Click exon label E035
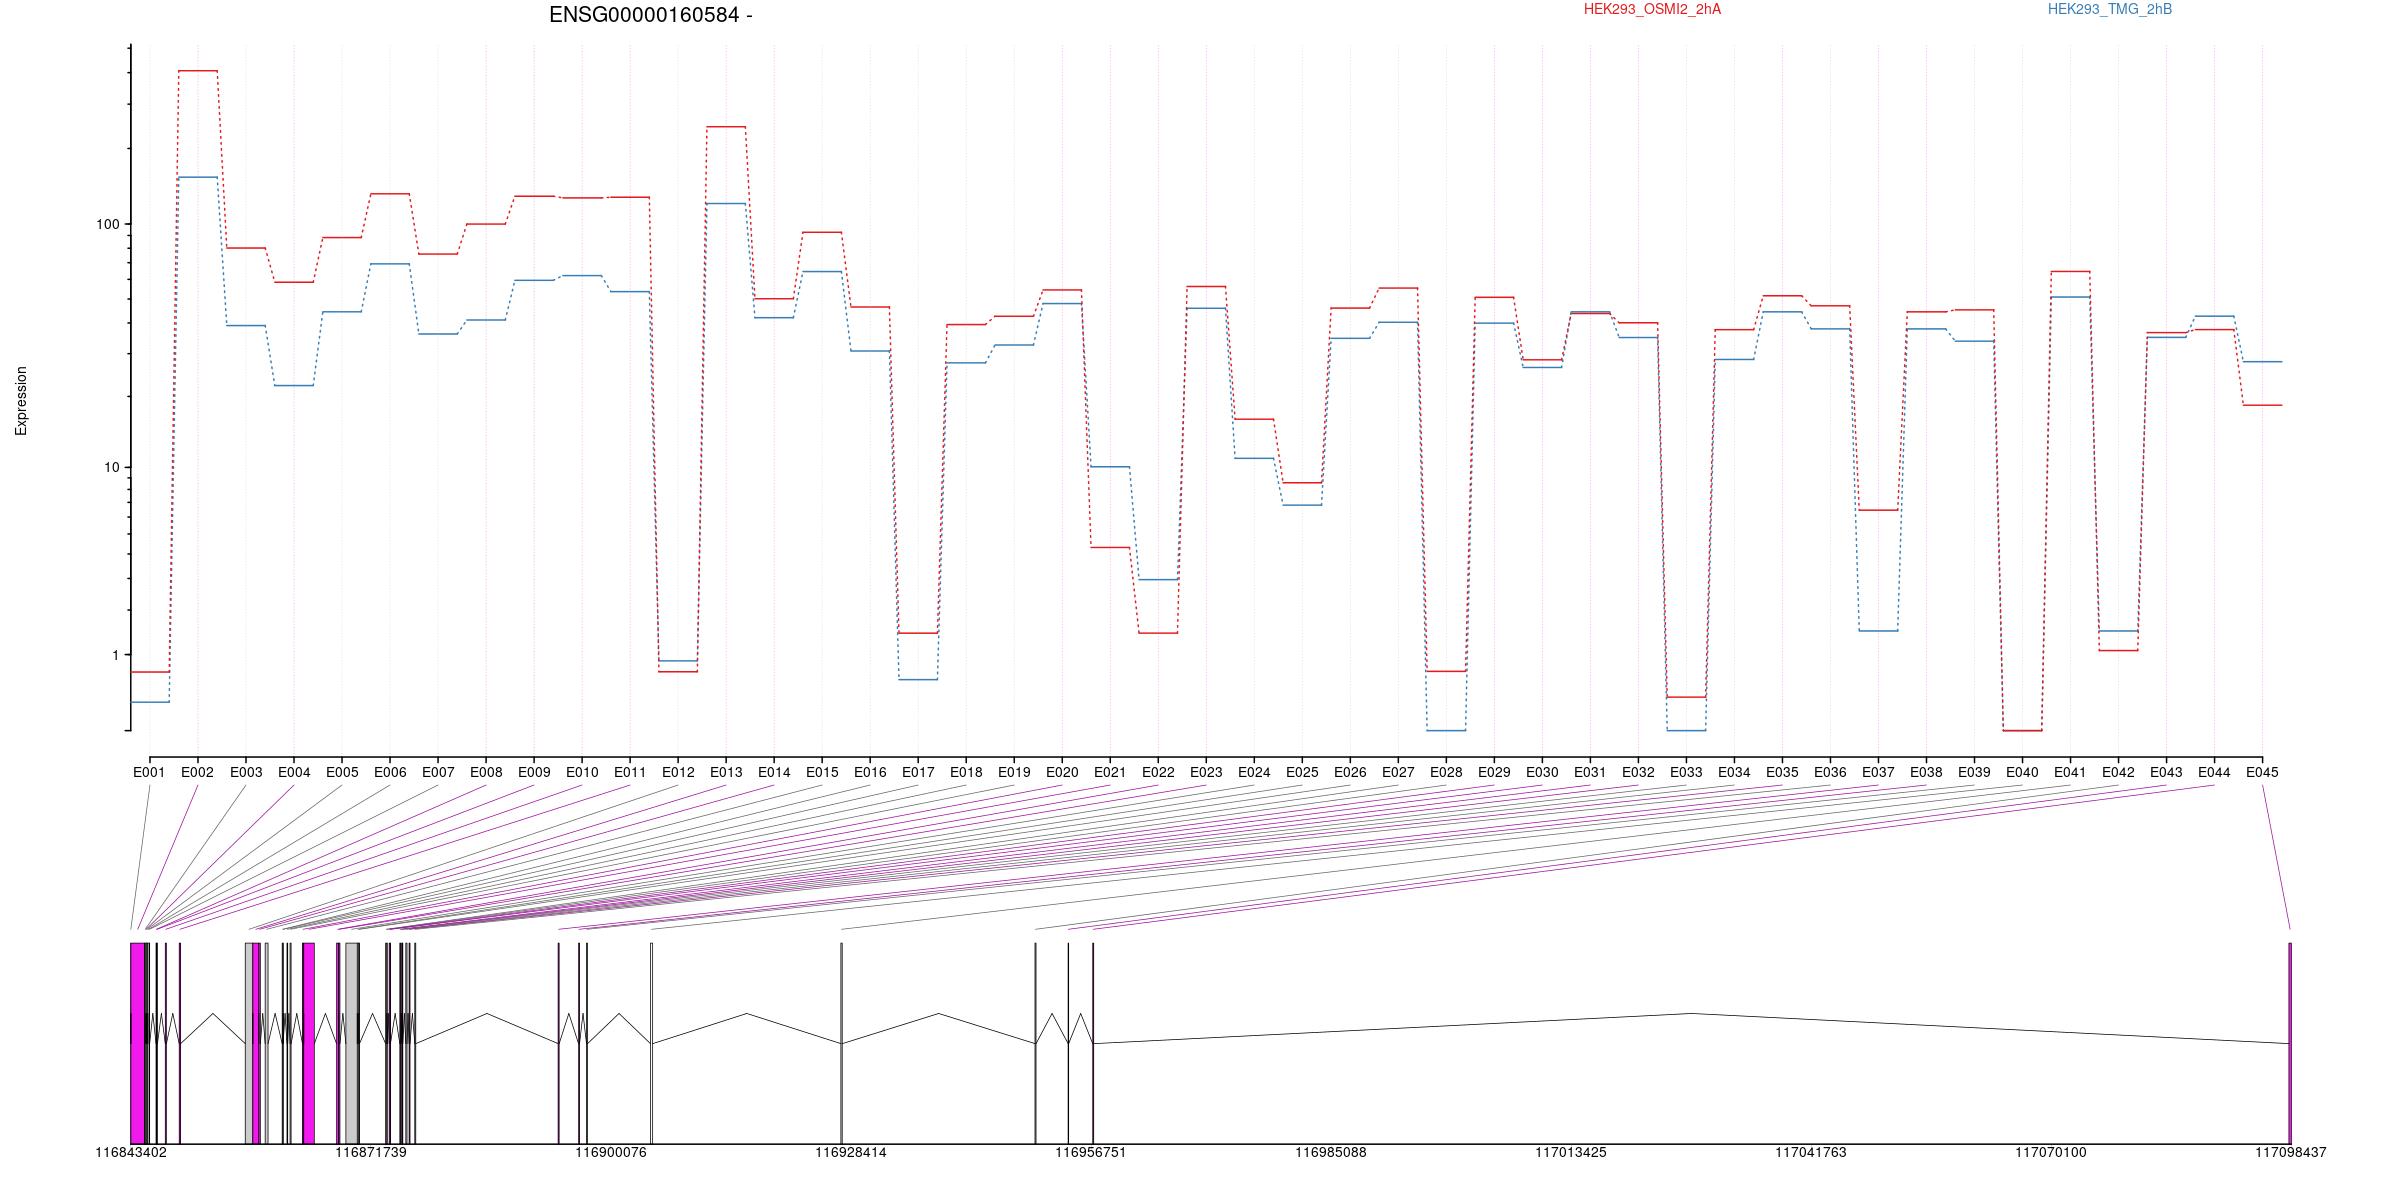Screen dimensions: 2400x1200 coord(1782,772)
